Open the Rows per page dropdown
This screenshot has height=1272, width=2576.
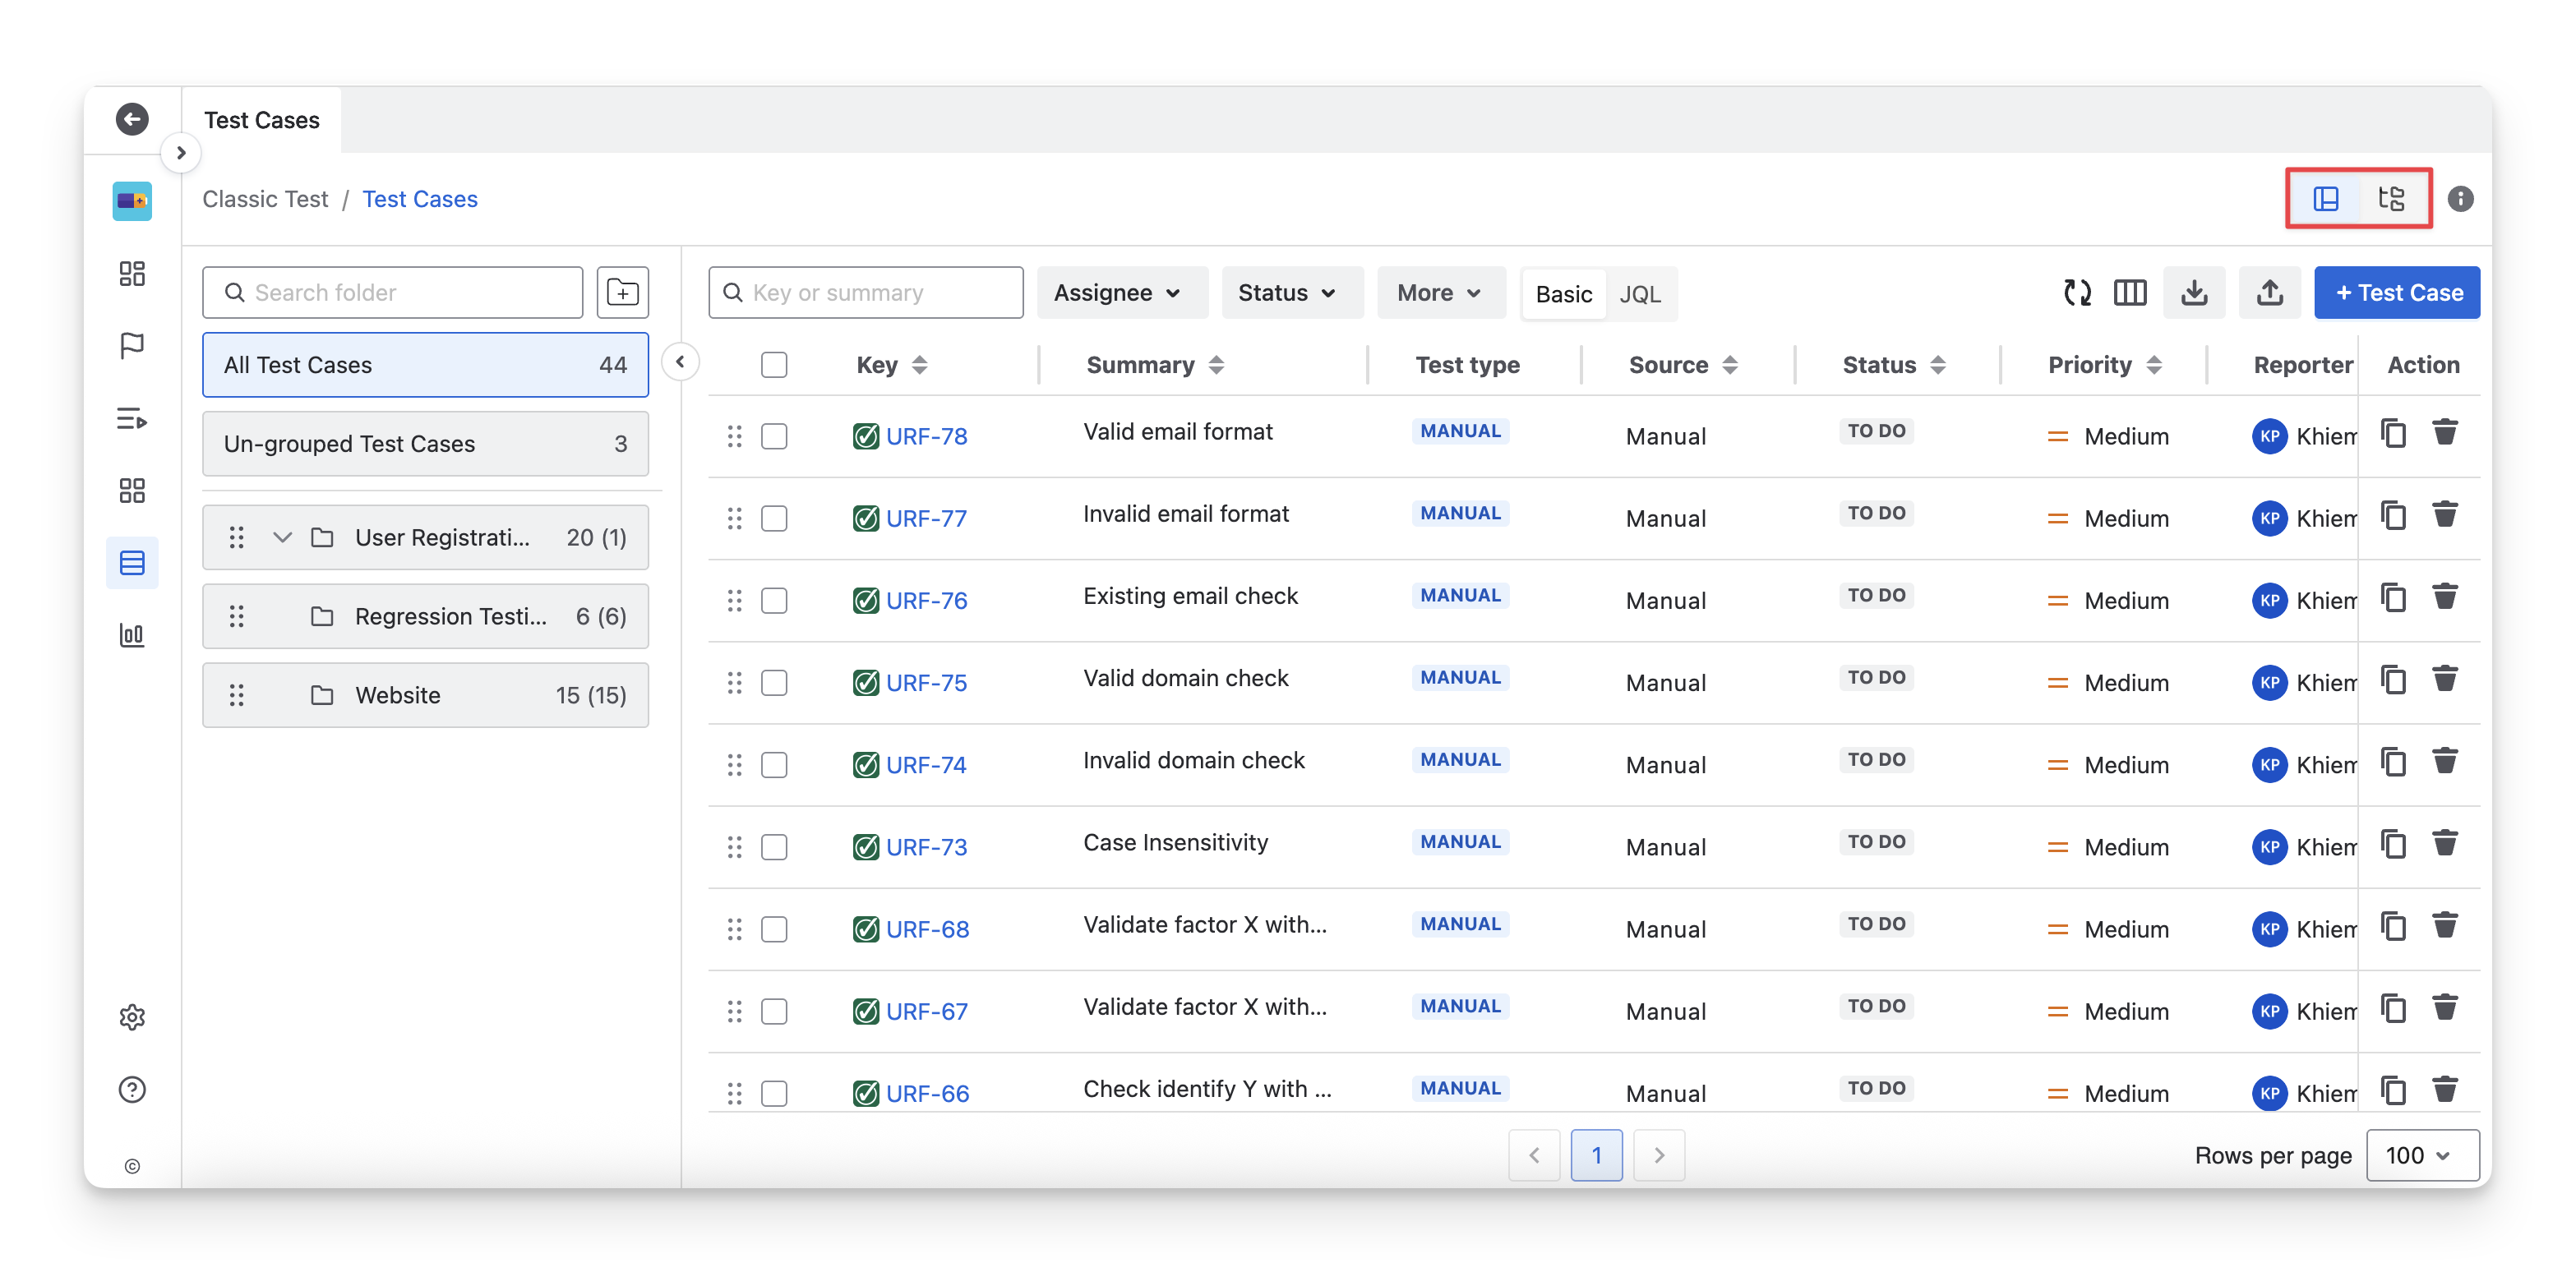[2420, 1155]
